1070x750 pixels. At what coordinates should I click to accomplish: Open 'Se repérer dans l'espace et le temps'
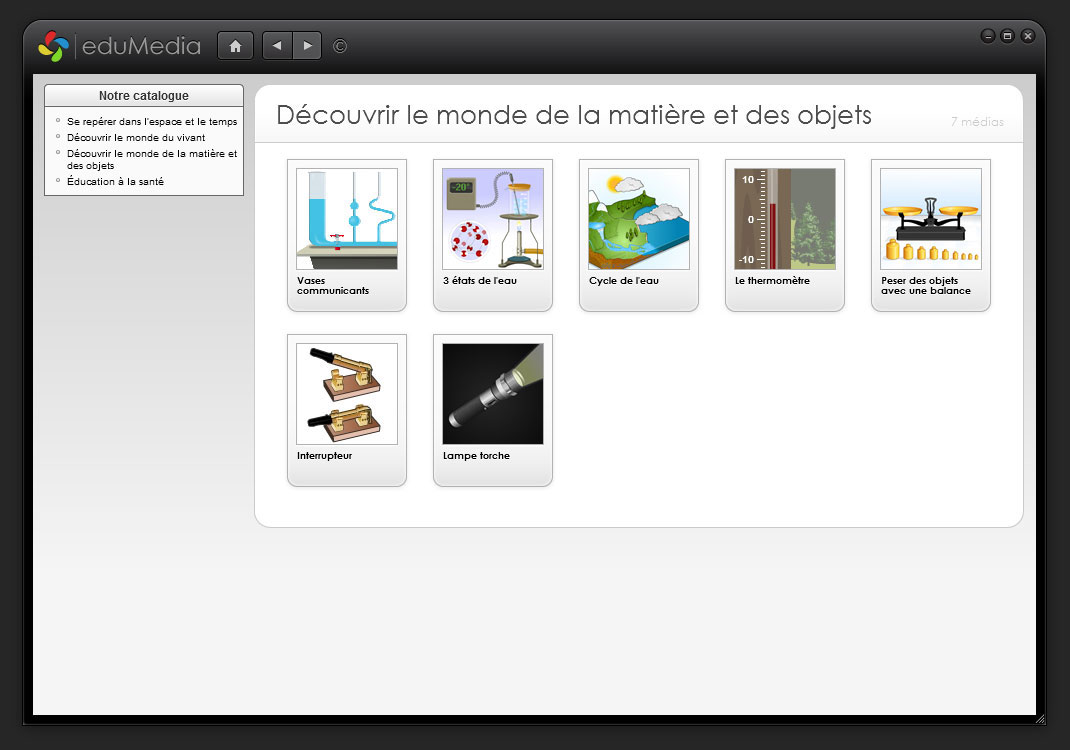(x=152, y=121)
